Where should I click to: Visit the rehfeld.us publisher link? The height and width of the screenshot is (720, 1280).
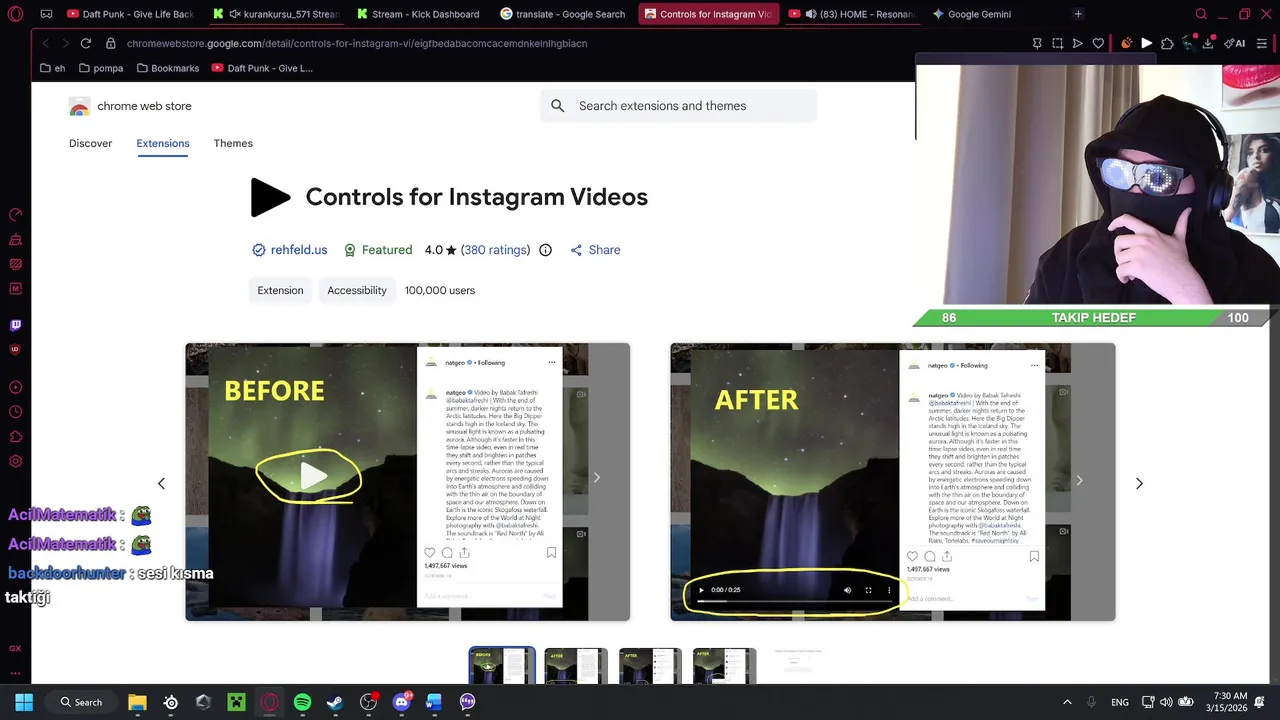(299, 250)
